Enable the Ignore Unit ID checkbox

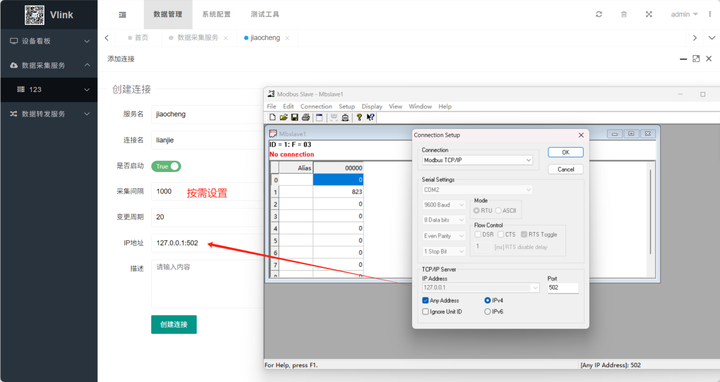tap(425, 311)
